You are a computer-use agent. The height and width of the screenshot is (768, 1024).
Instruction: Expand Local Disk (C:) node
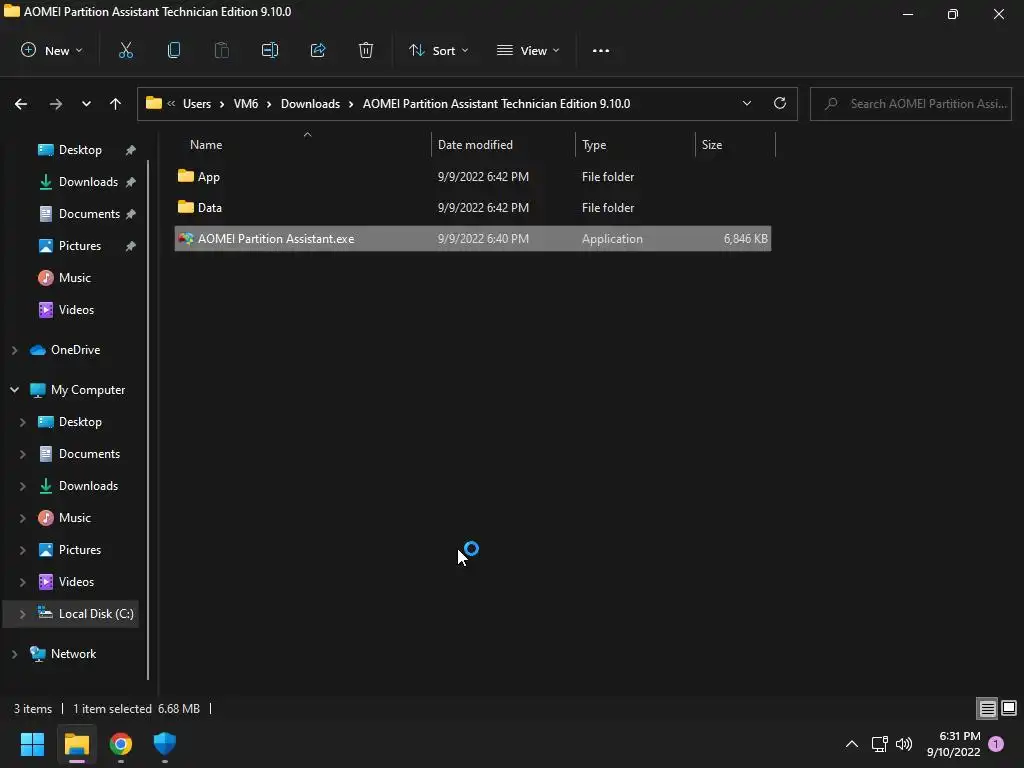(22, 614)
